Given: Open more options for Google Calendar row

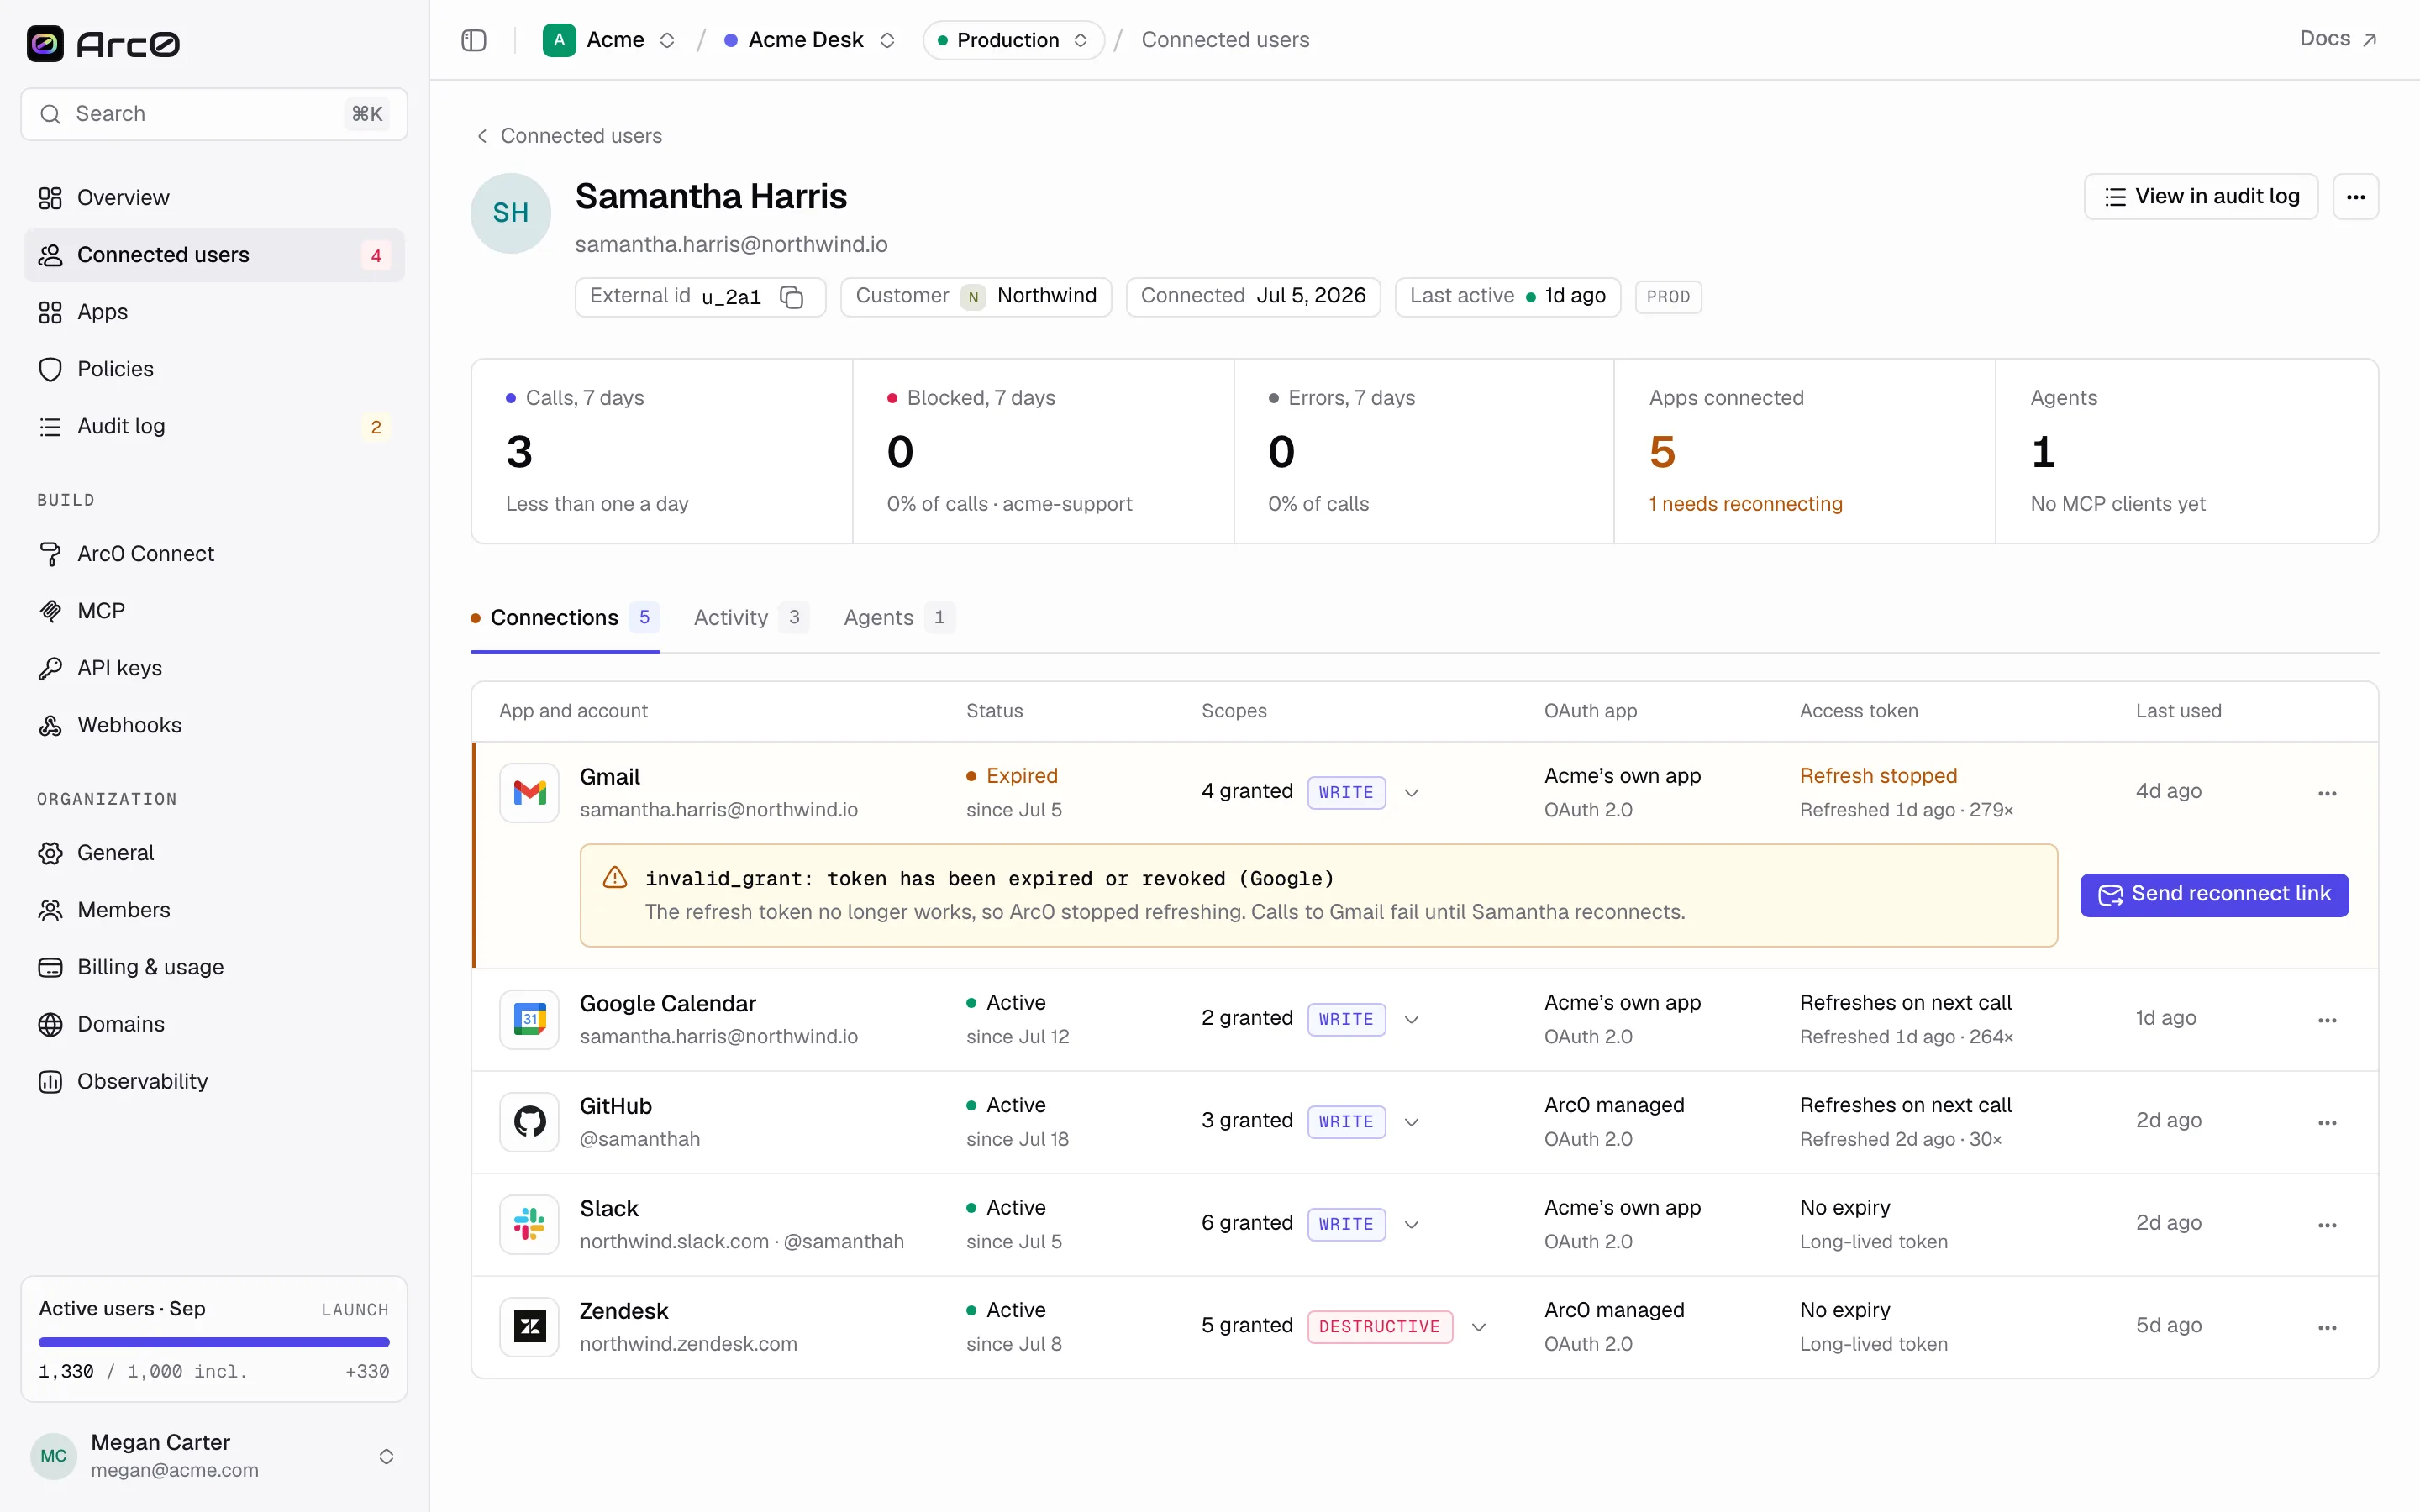Looking at the screenshot, I should click(x=2327, y=1020).
